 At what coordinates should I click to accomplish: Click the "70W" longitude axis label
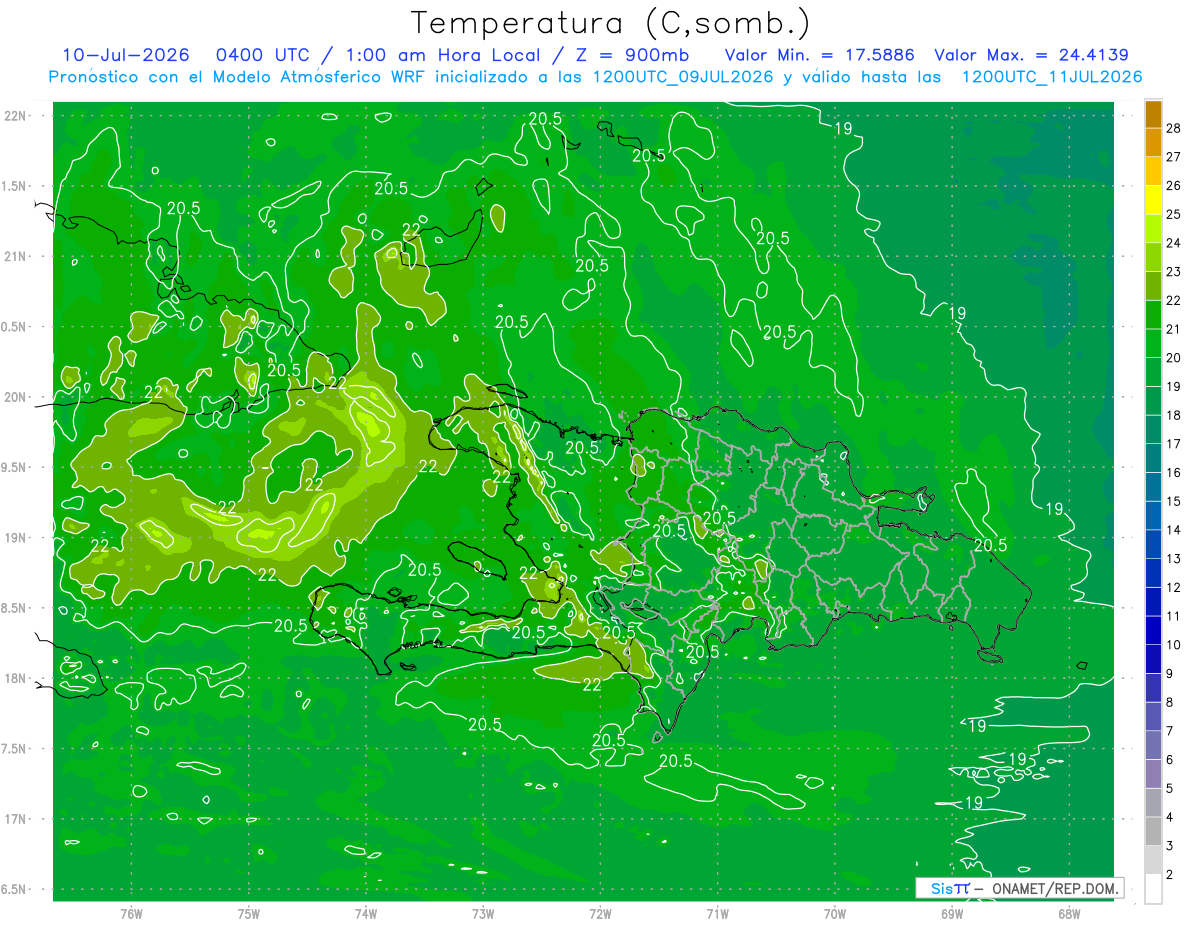tap(835, 915)
